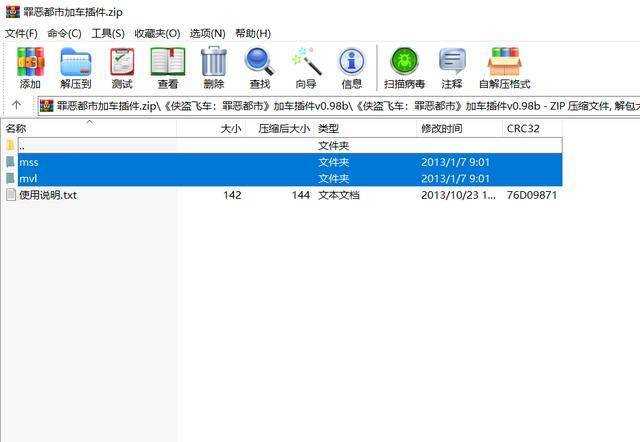The width and height of the screenshot is (640, 442).
Task: Click the 2013/10/23 date cell
Action: (458, 195)
